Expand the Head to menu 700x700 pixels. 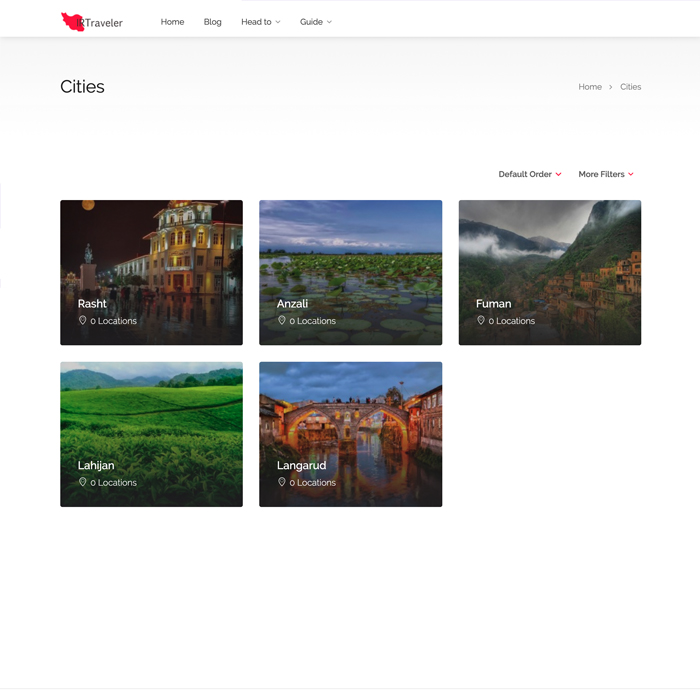[x=261, y=22]
